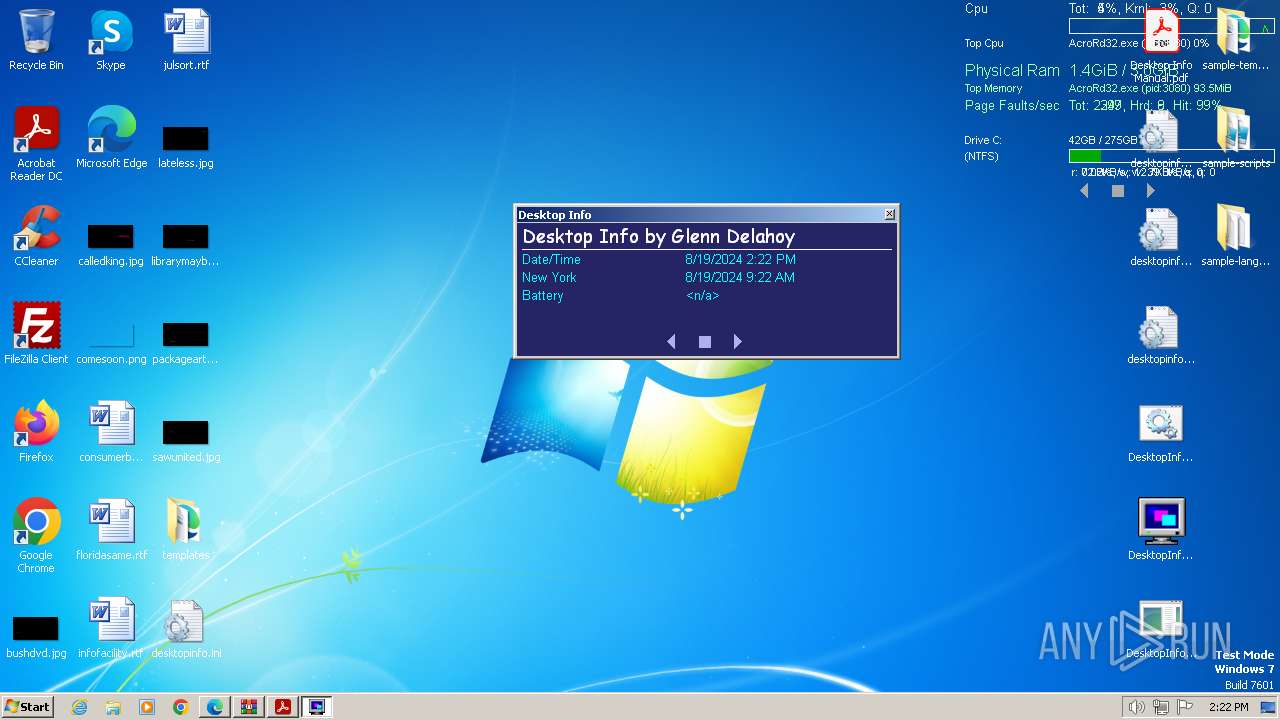Open Chrome from the taskbar
The width and height of the screenshot is (1280, 720).
pos(181,707)
